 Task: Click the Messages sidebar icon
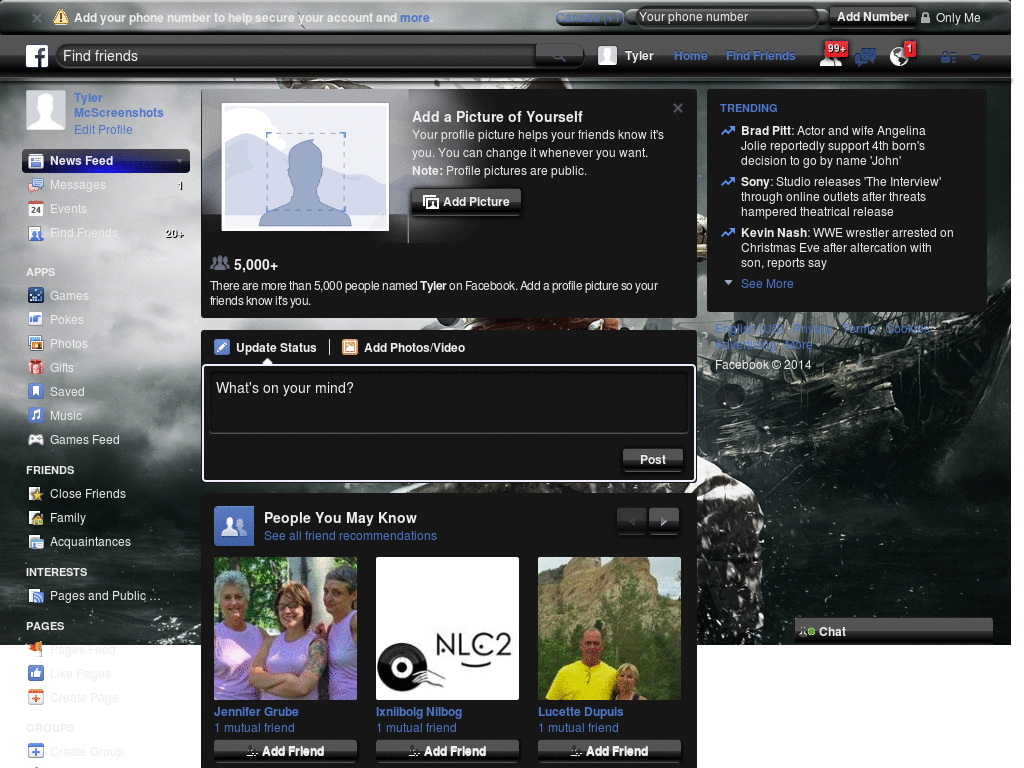(x=36, y=185)
